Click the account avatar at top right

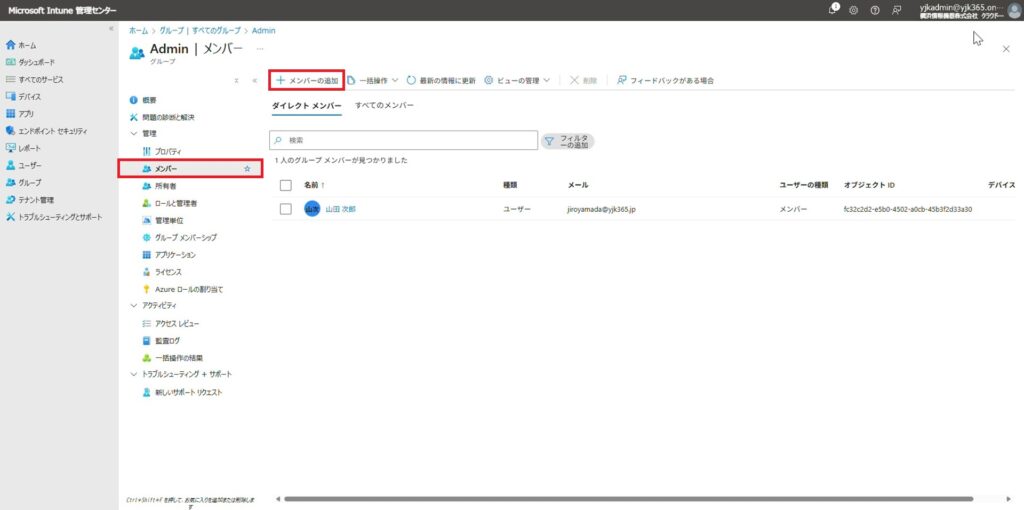[x=1014, y=10]
